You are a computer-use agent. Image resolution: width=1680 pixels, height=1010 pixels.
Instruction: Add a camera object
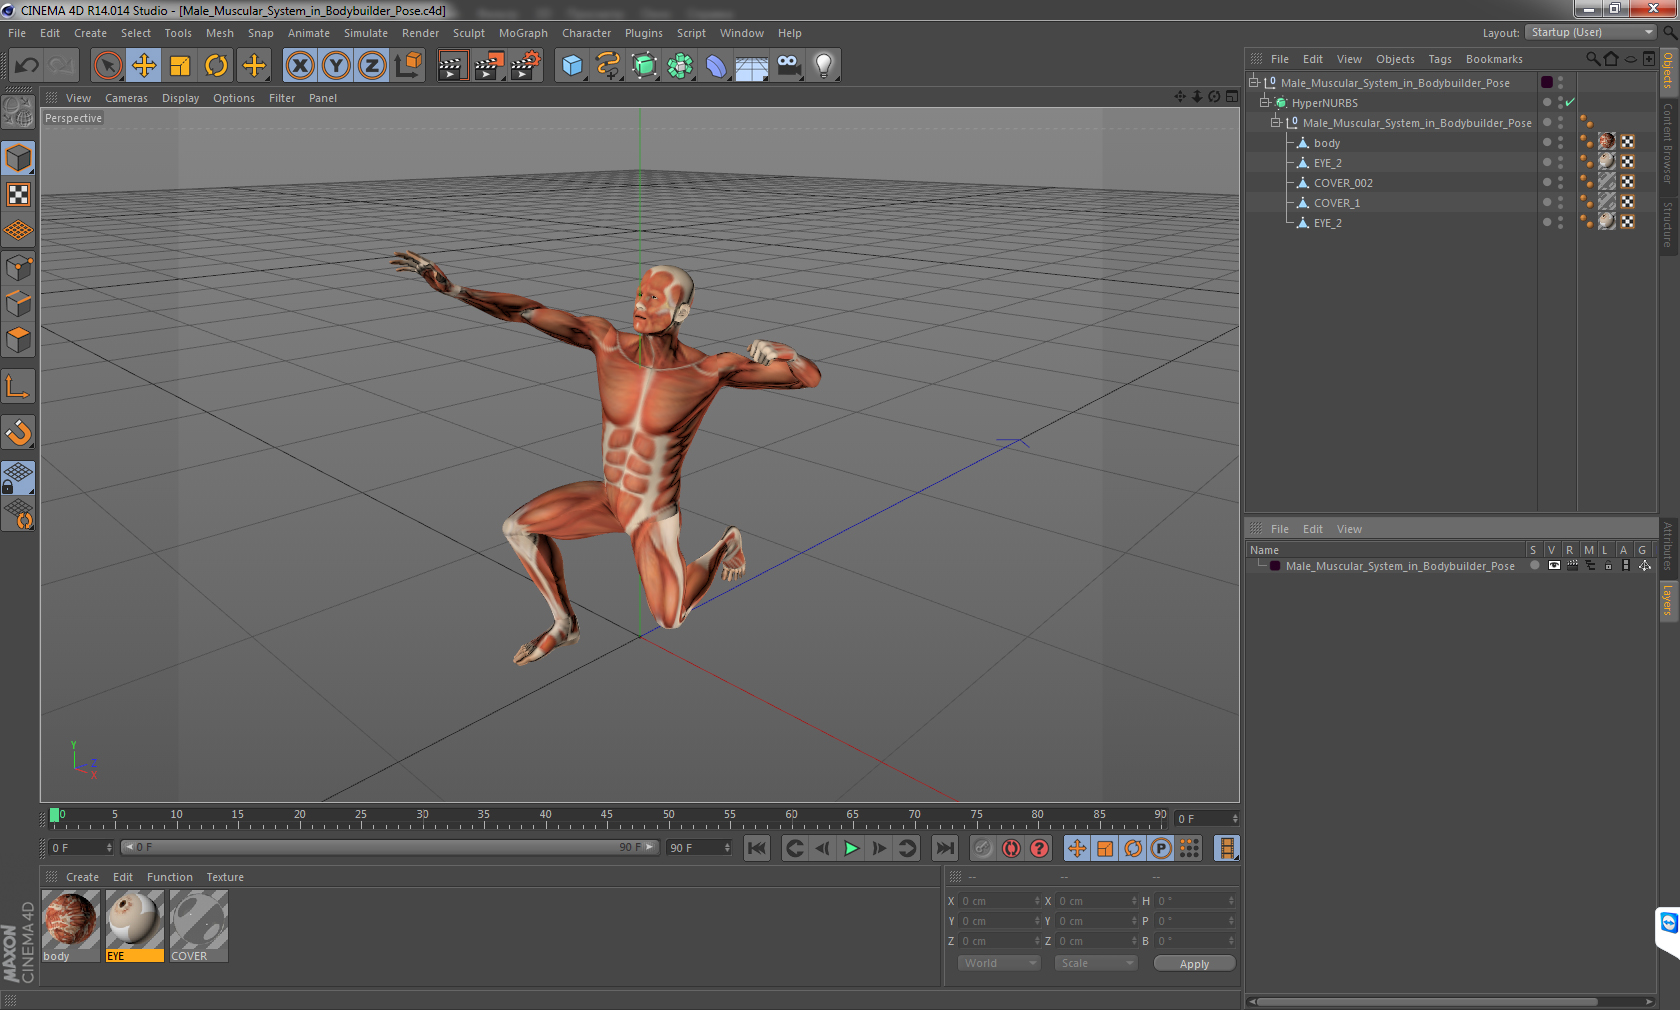point(788,66)
